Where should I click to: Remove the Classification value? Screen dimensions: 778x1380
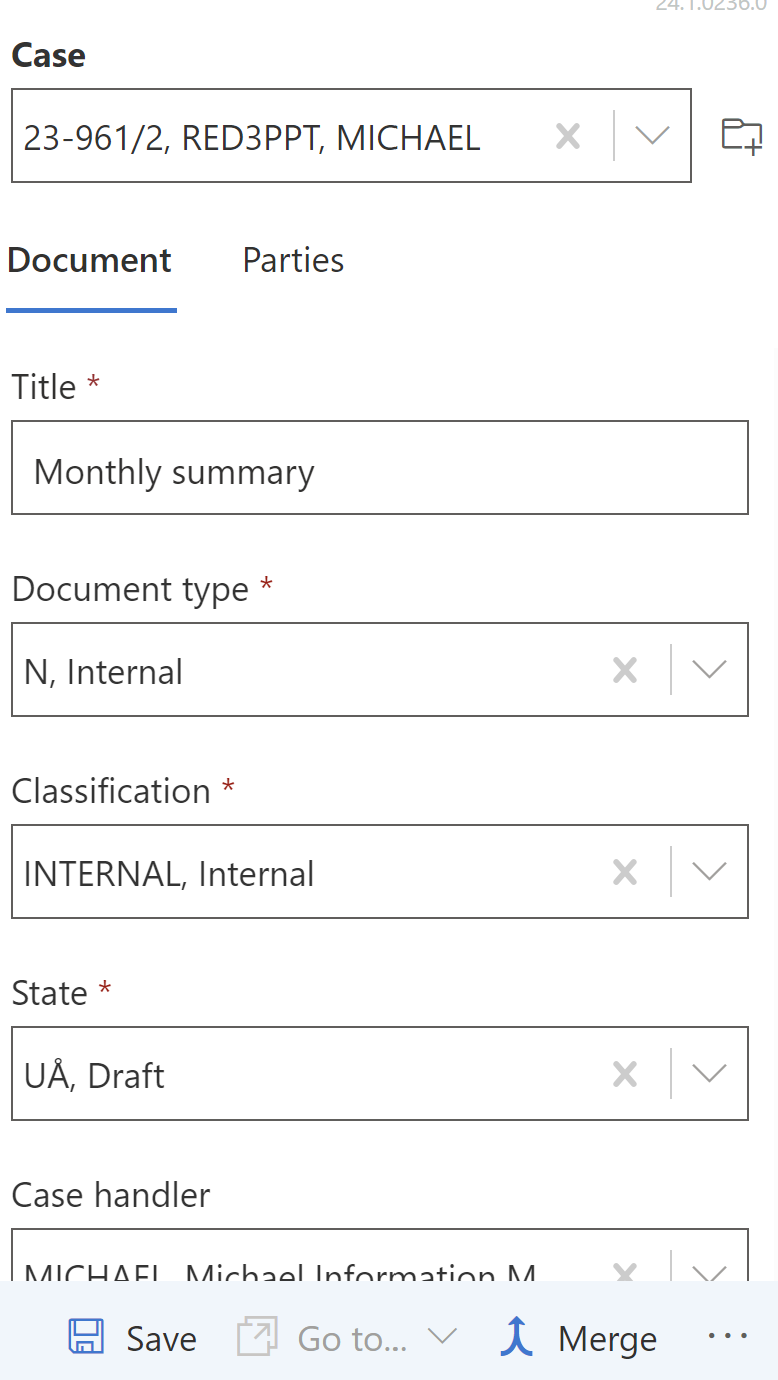[625, 872]
